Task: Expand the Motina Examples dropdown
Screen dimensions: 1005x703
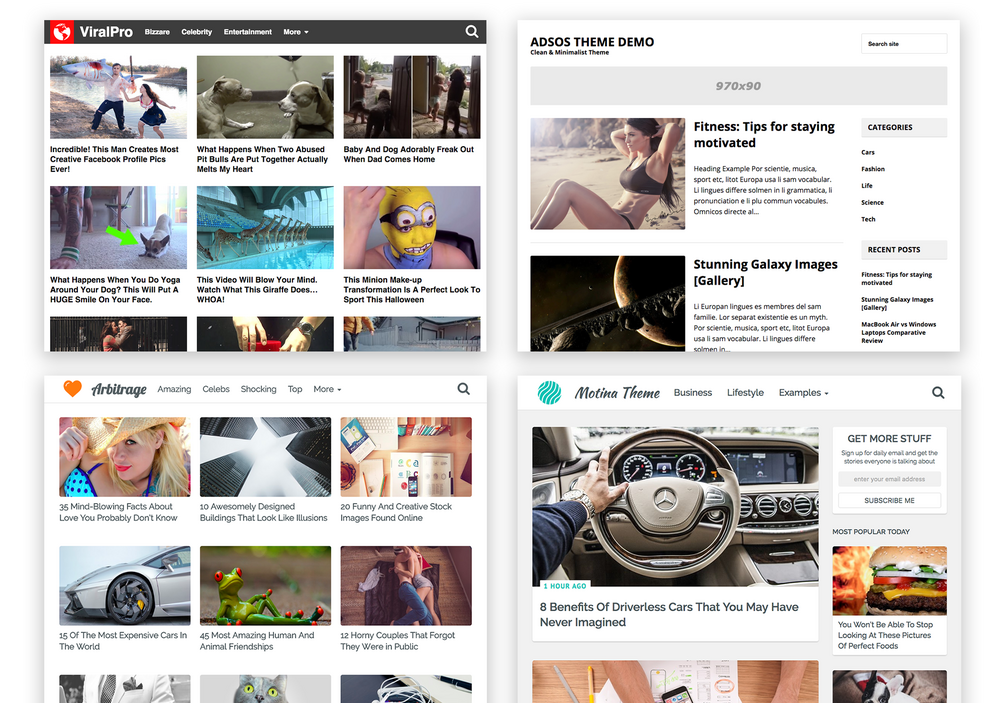Action: click(x=803, y=392)
